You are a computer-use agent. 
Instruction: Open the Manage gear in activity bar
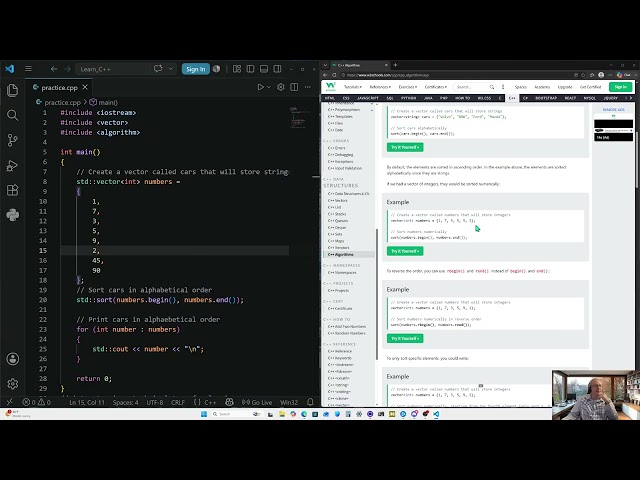pos(13,384)
